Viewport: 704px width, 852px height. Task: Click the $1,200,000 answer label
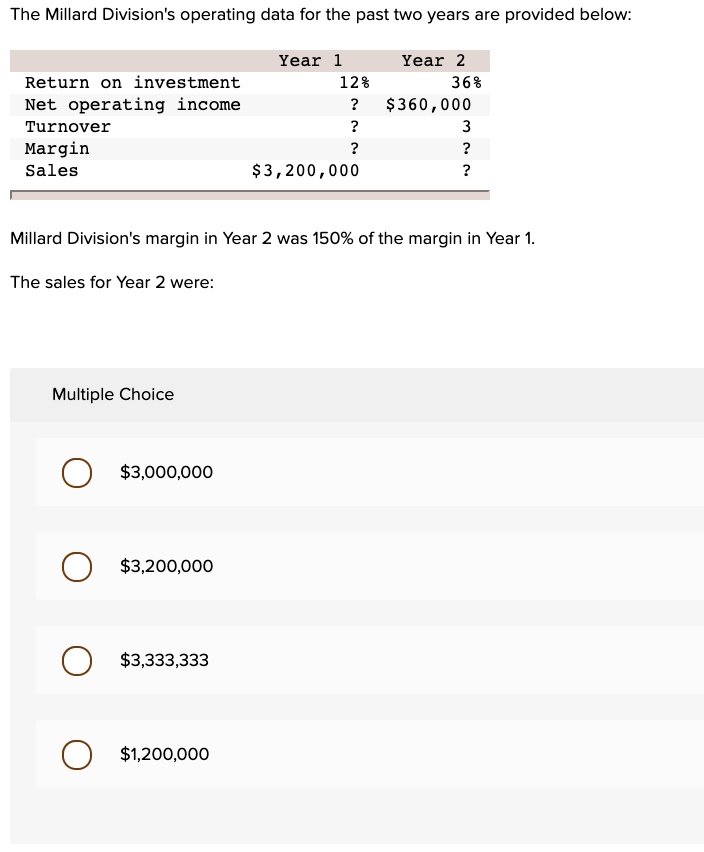tap(164, 754)
